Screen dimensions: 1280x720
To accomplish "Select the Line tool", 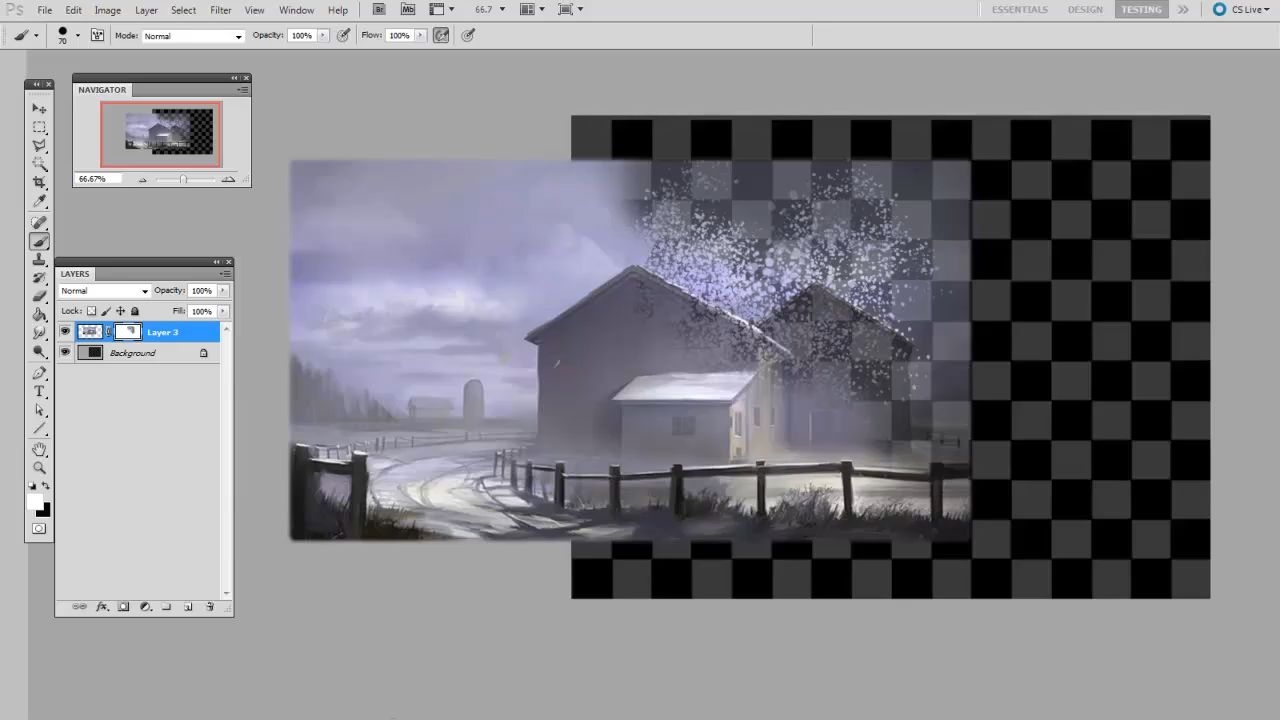I will pos(39,428).
